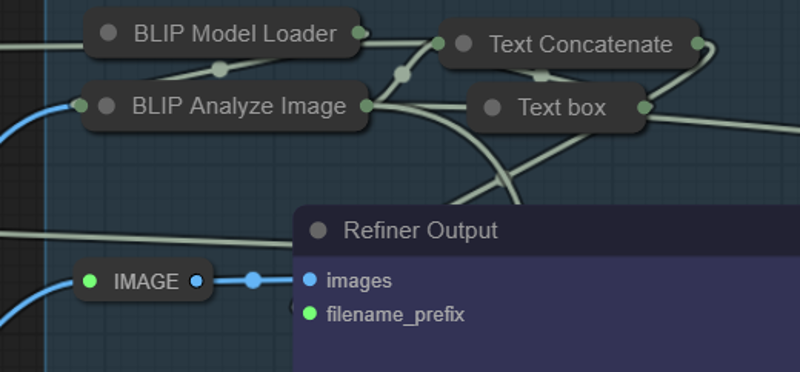The height and width of the screenshot is (372, 800).
Task: Toggle collapse dot on BLIP Analyze Image node
Action: (107, 106)
